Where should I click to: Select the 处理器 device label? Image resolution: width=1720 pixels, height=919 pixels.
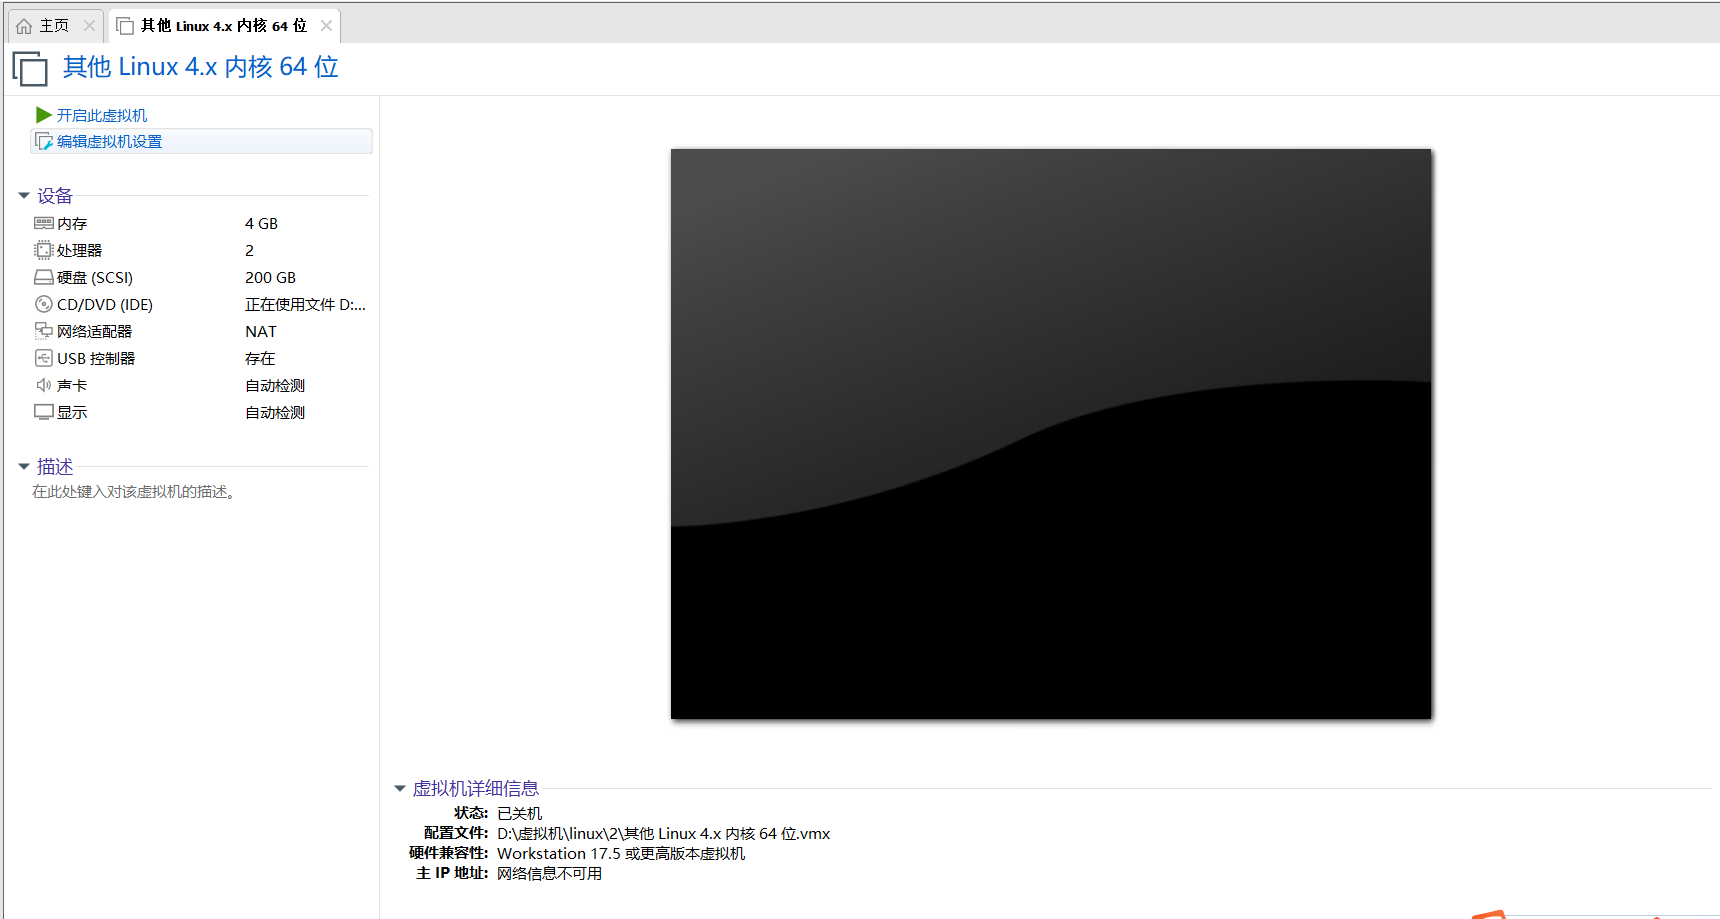[79, 251]
